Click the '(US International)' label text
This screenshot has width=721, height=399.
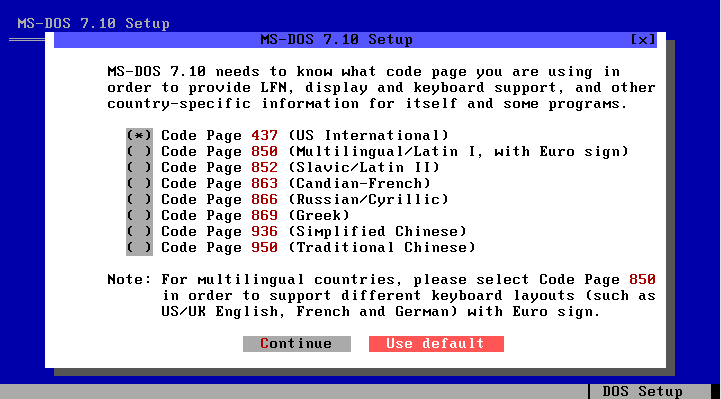[368, 136]
